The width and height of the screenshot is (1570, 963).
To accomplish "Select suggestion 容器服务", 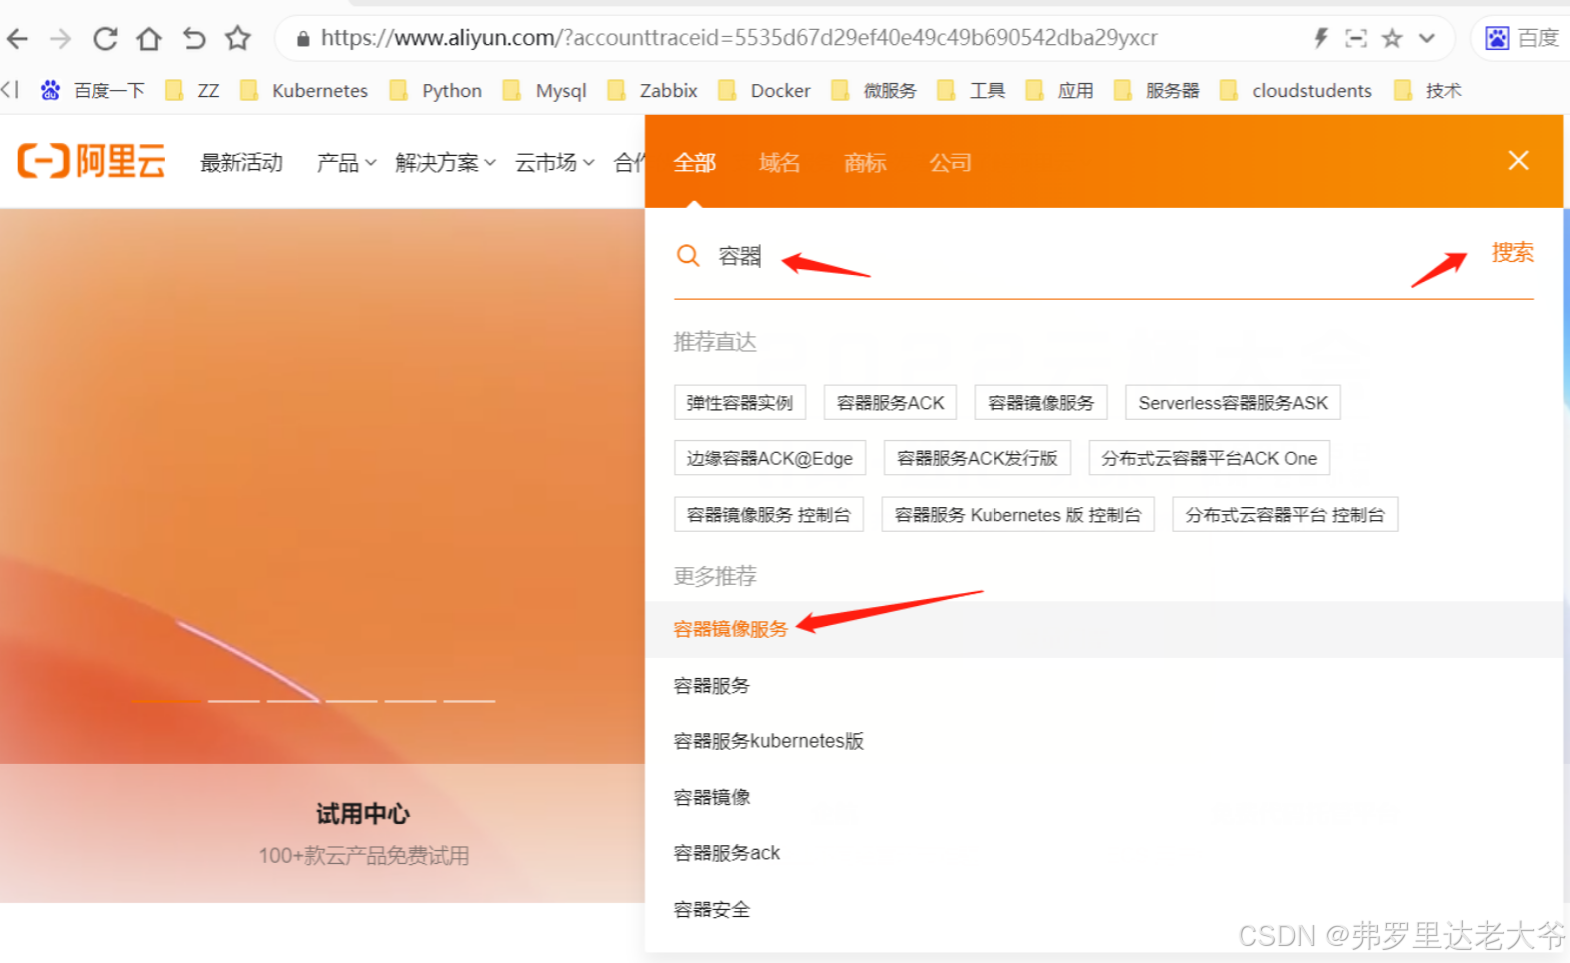I will tap(712, 686).
